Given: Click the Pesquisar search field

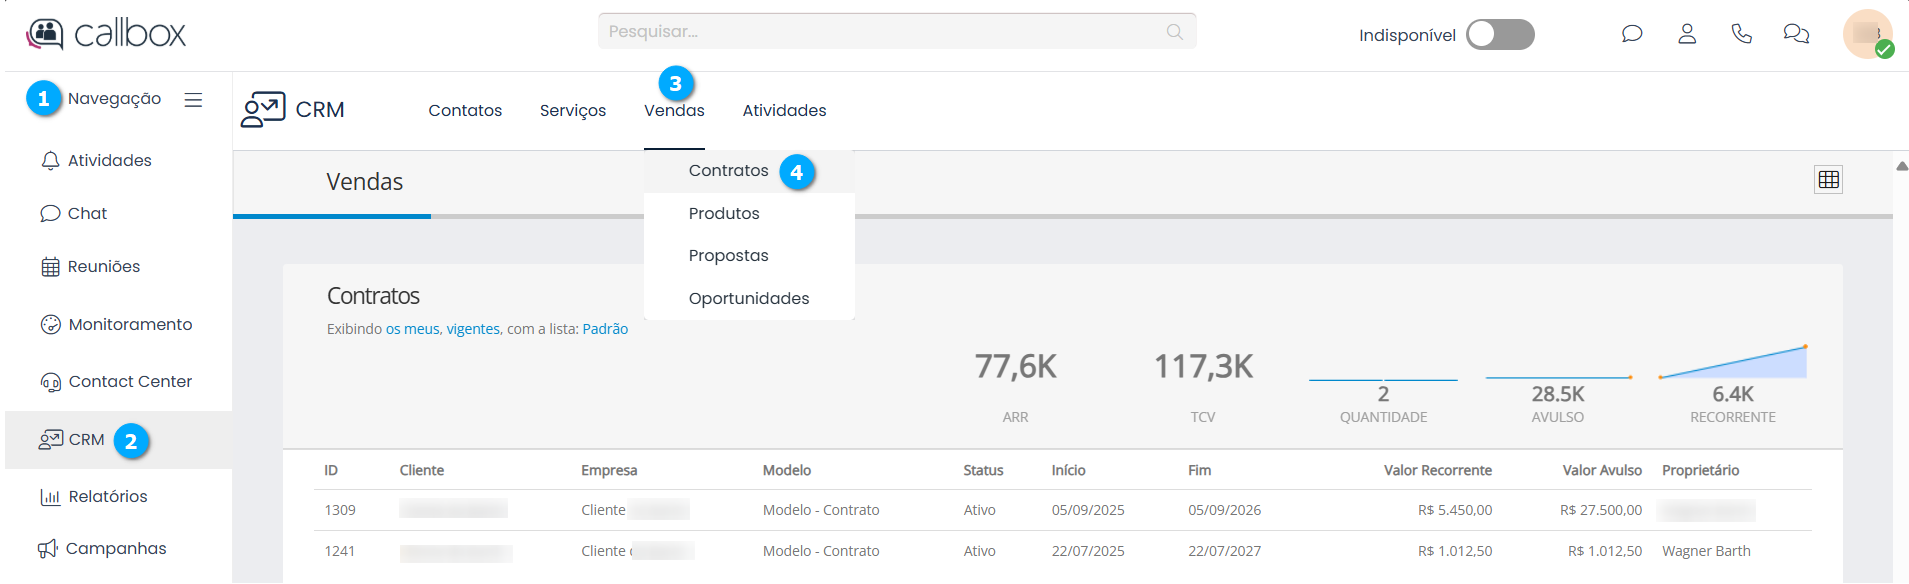Looking at the screenshot, I should (x=880, y=32).
